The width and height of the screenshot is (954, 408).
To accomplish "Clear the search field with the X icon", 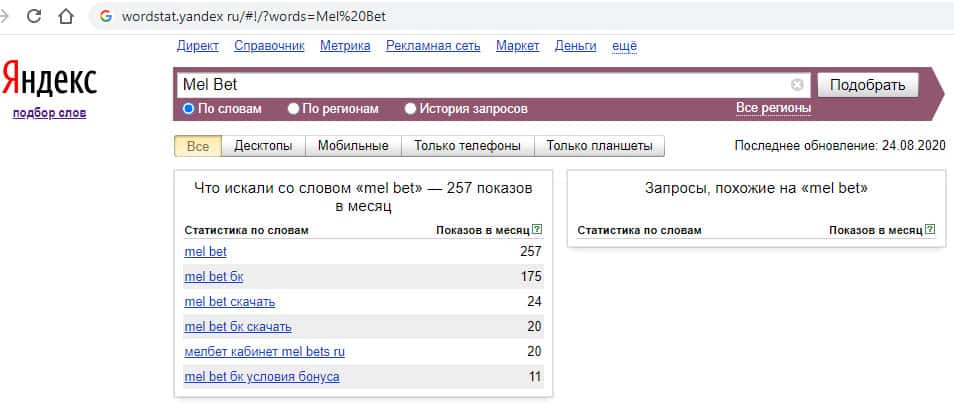I will [x=797, y=85].
